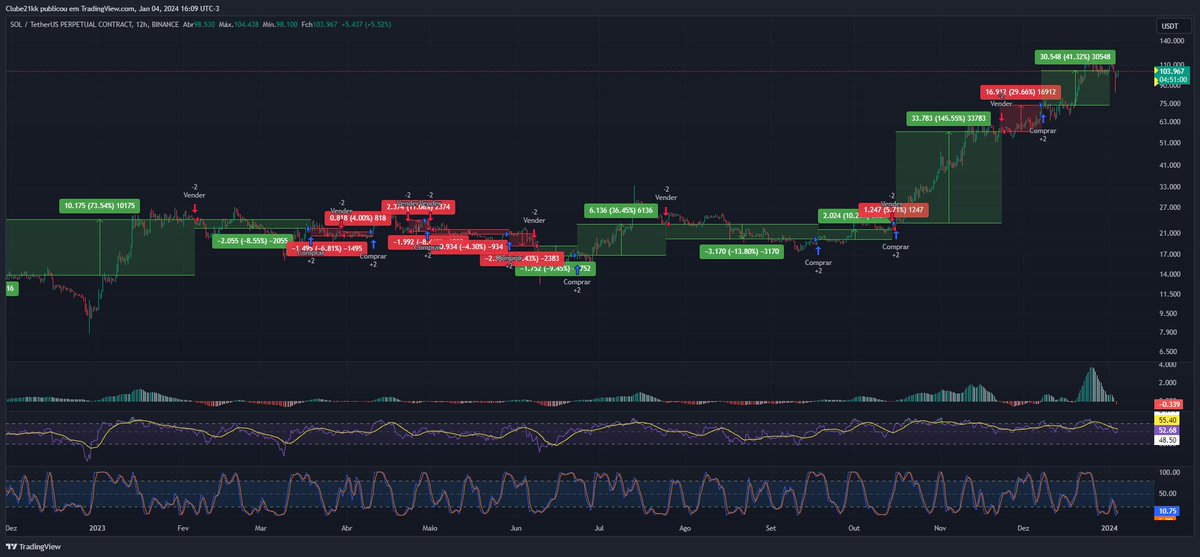Click the 1.247 (5.71%) 1247 red label

point(894,210)
